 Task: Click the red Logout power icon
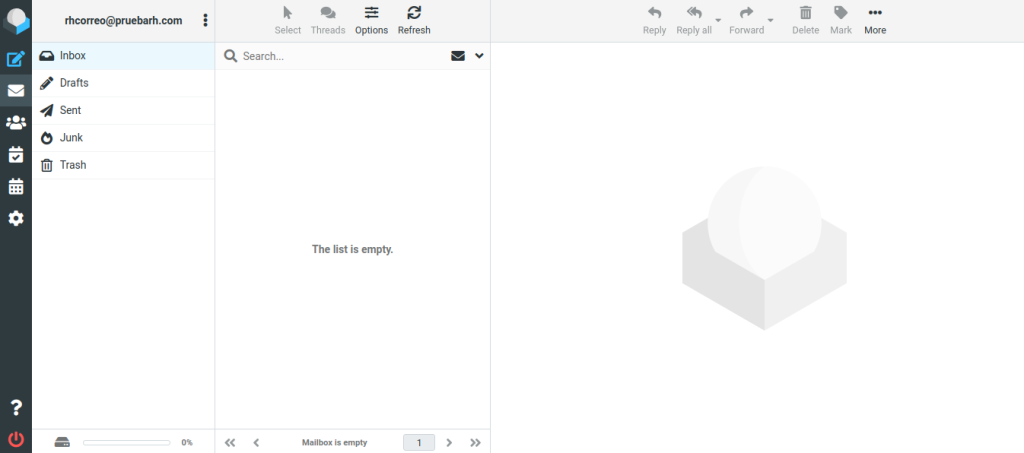click(x=16, y=438)
